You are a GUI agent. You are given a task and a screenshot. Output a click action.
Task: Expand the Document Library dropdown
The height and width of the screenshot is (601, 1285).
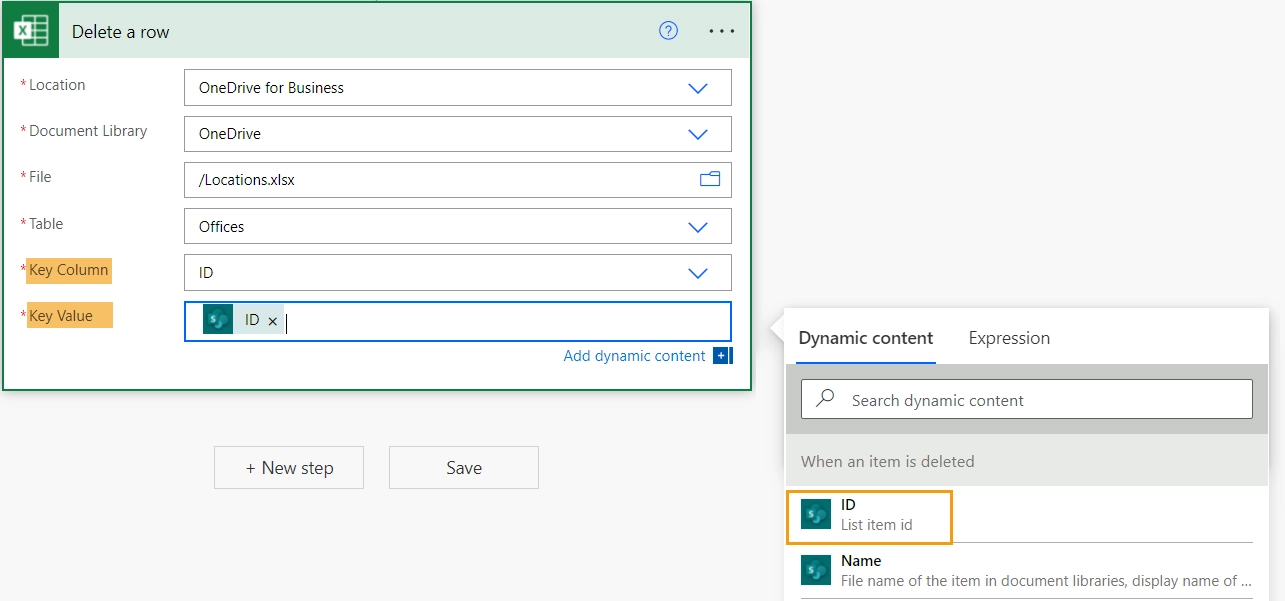(x=698, y=134)
